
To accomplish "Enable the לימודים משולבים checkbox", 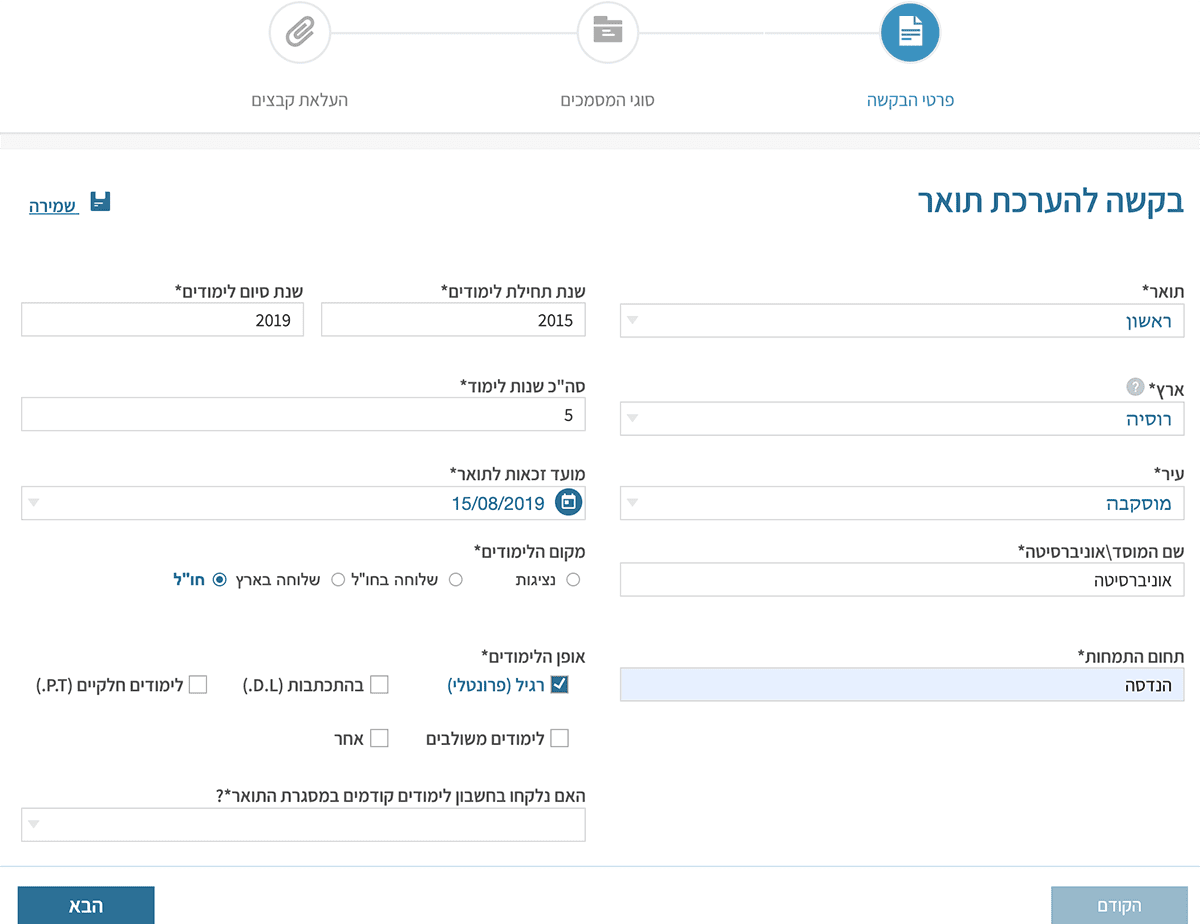I will click(559, 739).
